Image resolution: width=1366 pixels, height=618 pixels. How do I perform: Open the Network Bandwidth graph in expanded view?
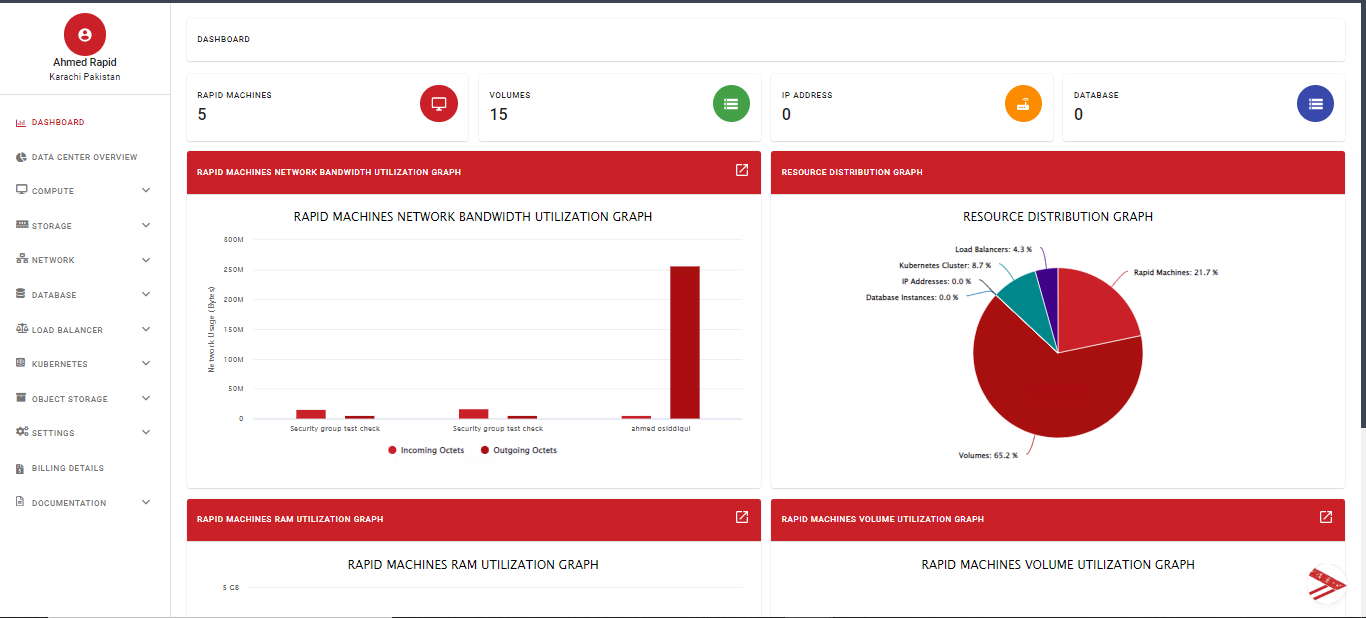coord(741,170)
